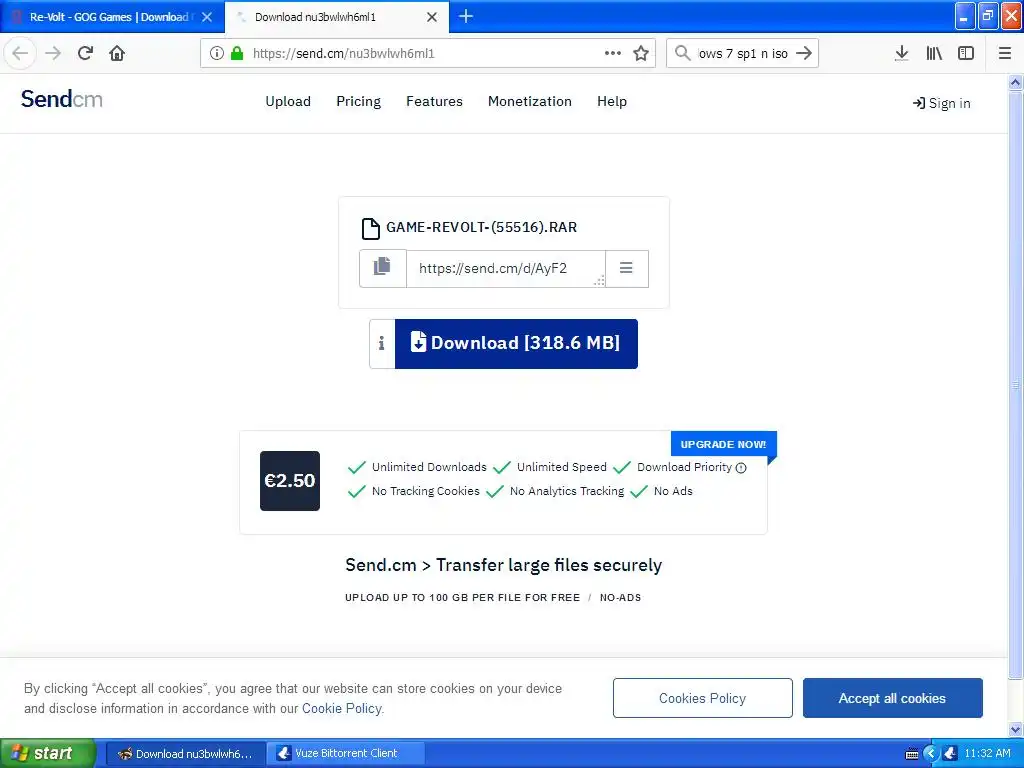Open the Firefox downloads panel
Image resolution: width=1024 pixels, height=768 pixels.
coord(902,53)
